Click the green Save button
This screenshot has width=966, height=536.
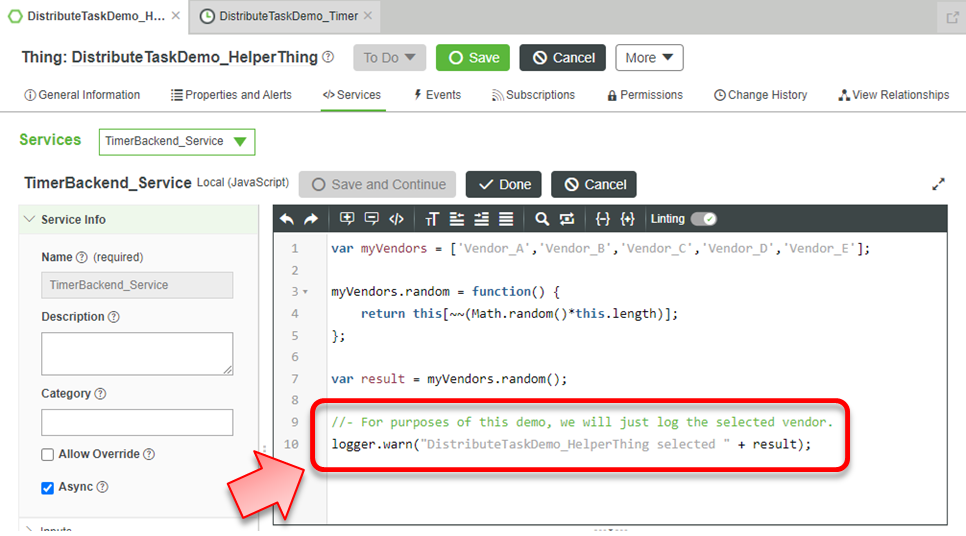click(x=473, y=57)
